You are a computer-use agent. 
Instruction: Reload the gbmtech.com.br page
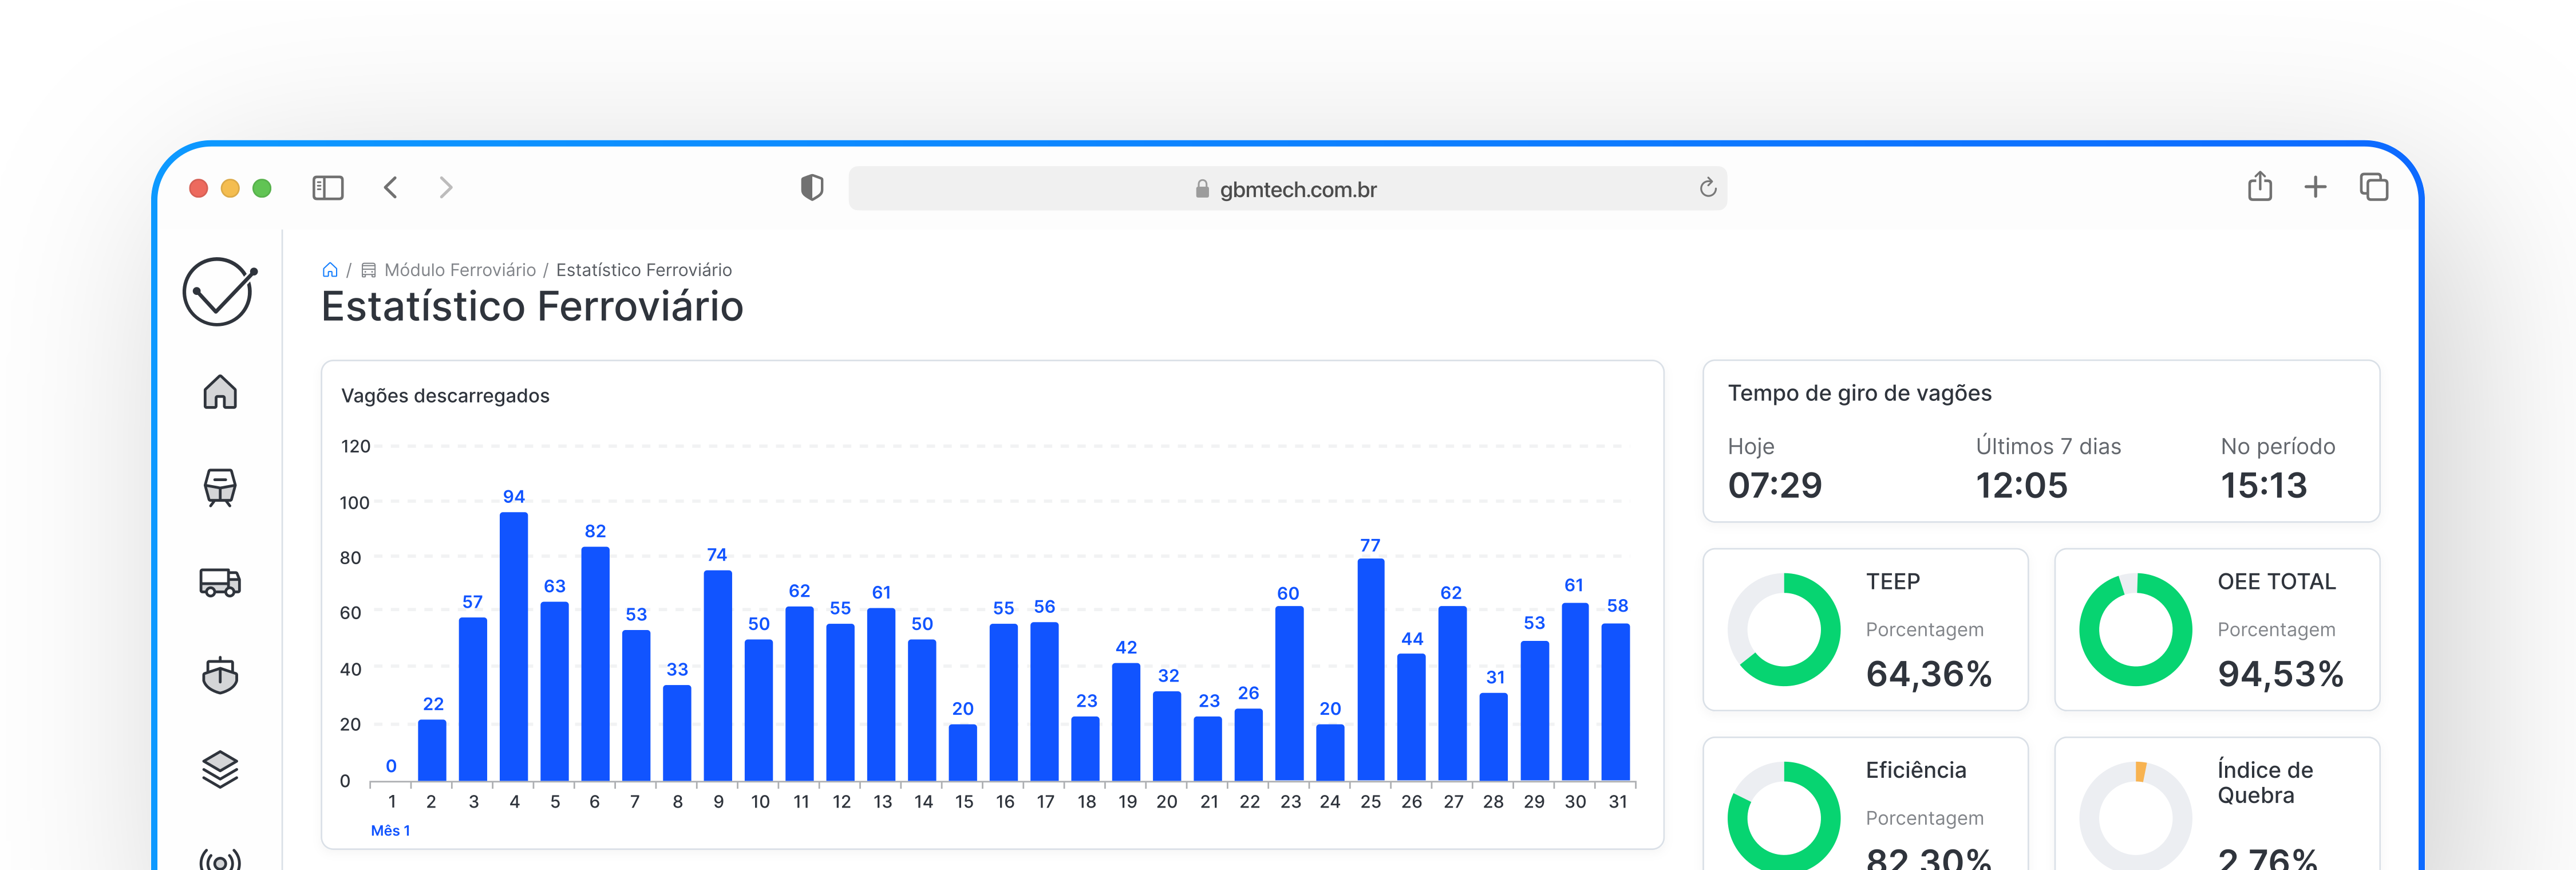1707,188
